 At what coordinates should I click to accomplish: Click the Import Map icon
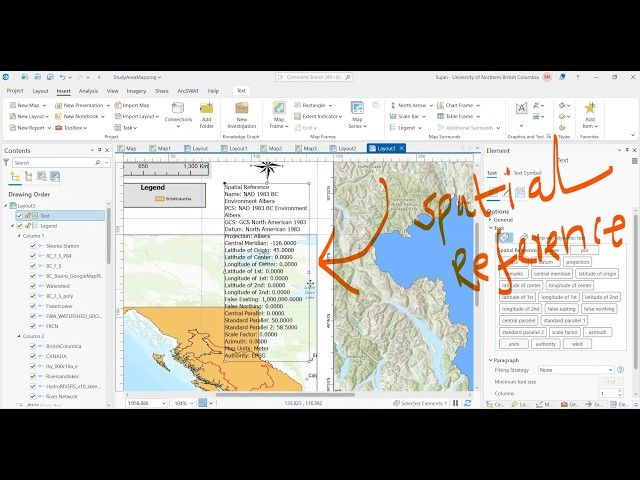pyautogui.click(x=118, y=105)
